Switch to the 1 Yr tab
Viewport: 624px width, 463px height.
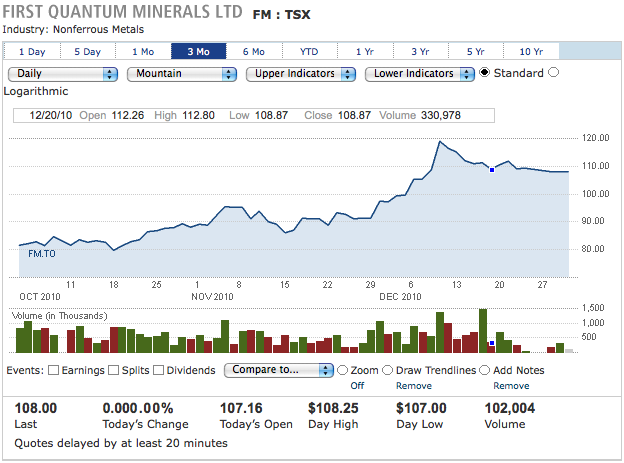pos(365,51)
